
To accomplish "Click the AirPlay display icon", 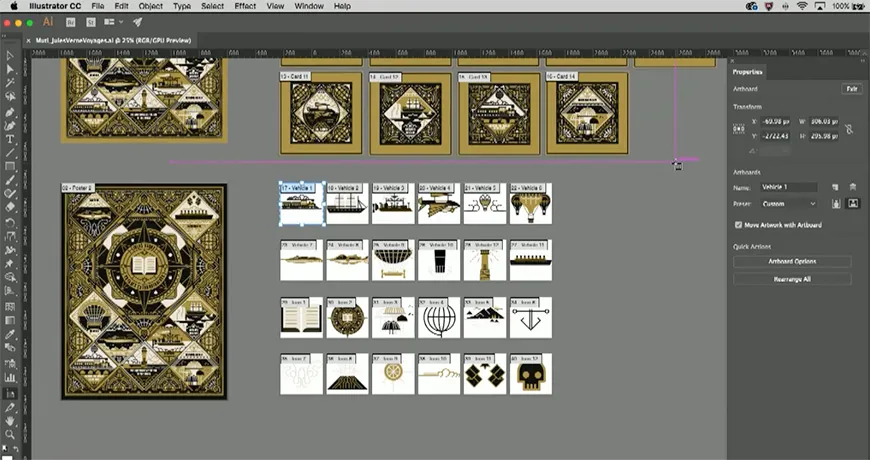I will tap(820, 6).
